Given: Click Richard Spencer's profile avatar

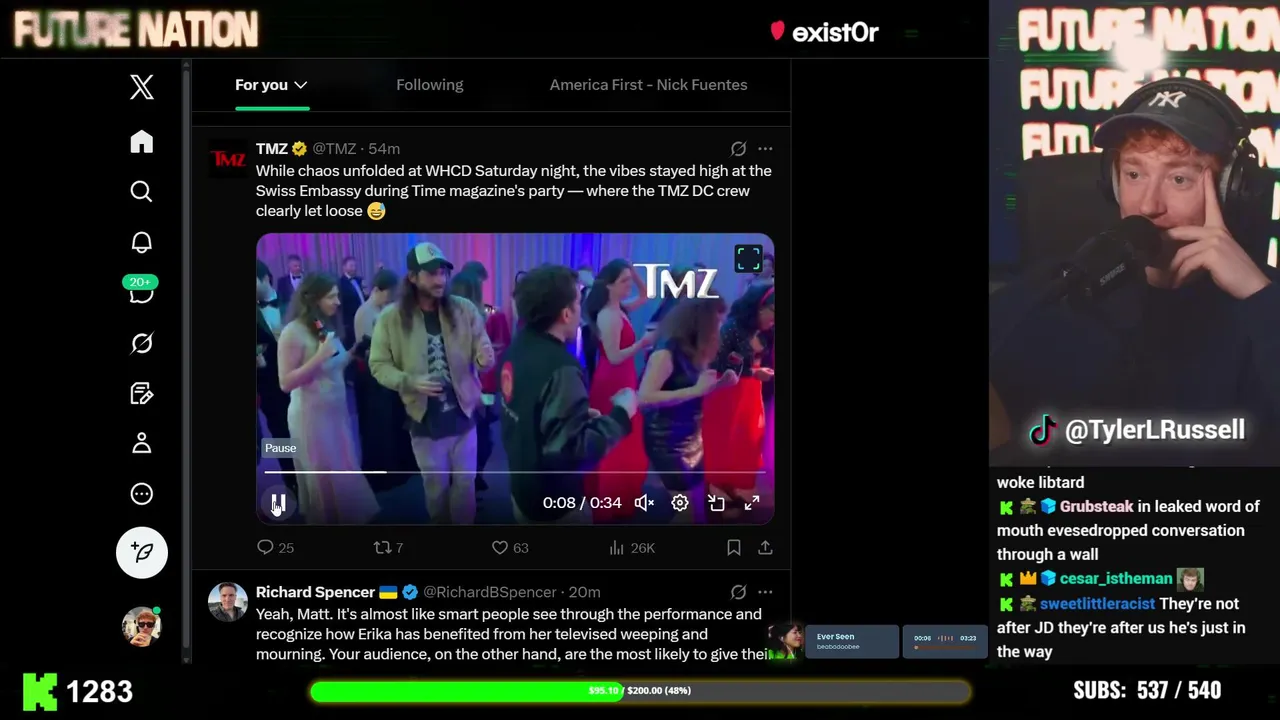Looking at the screenshot, I should 228,603.
